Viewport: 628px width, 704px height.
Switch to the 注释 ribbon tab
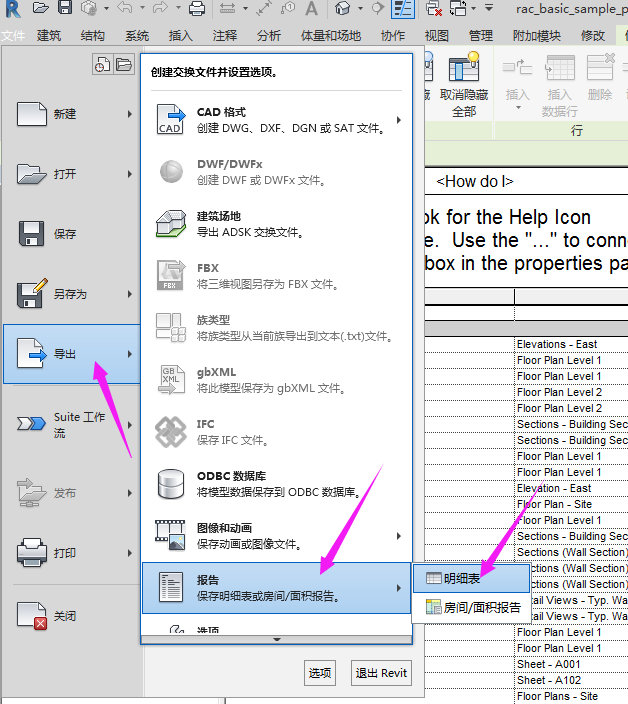[x=225, y=36]
